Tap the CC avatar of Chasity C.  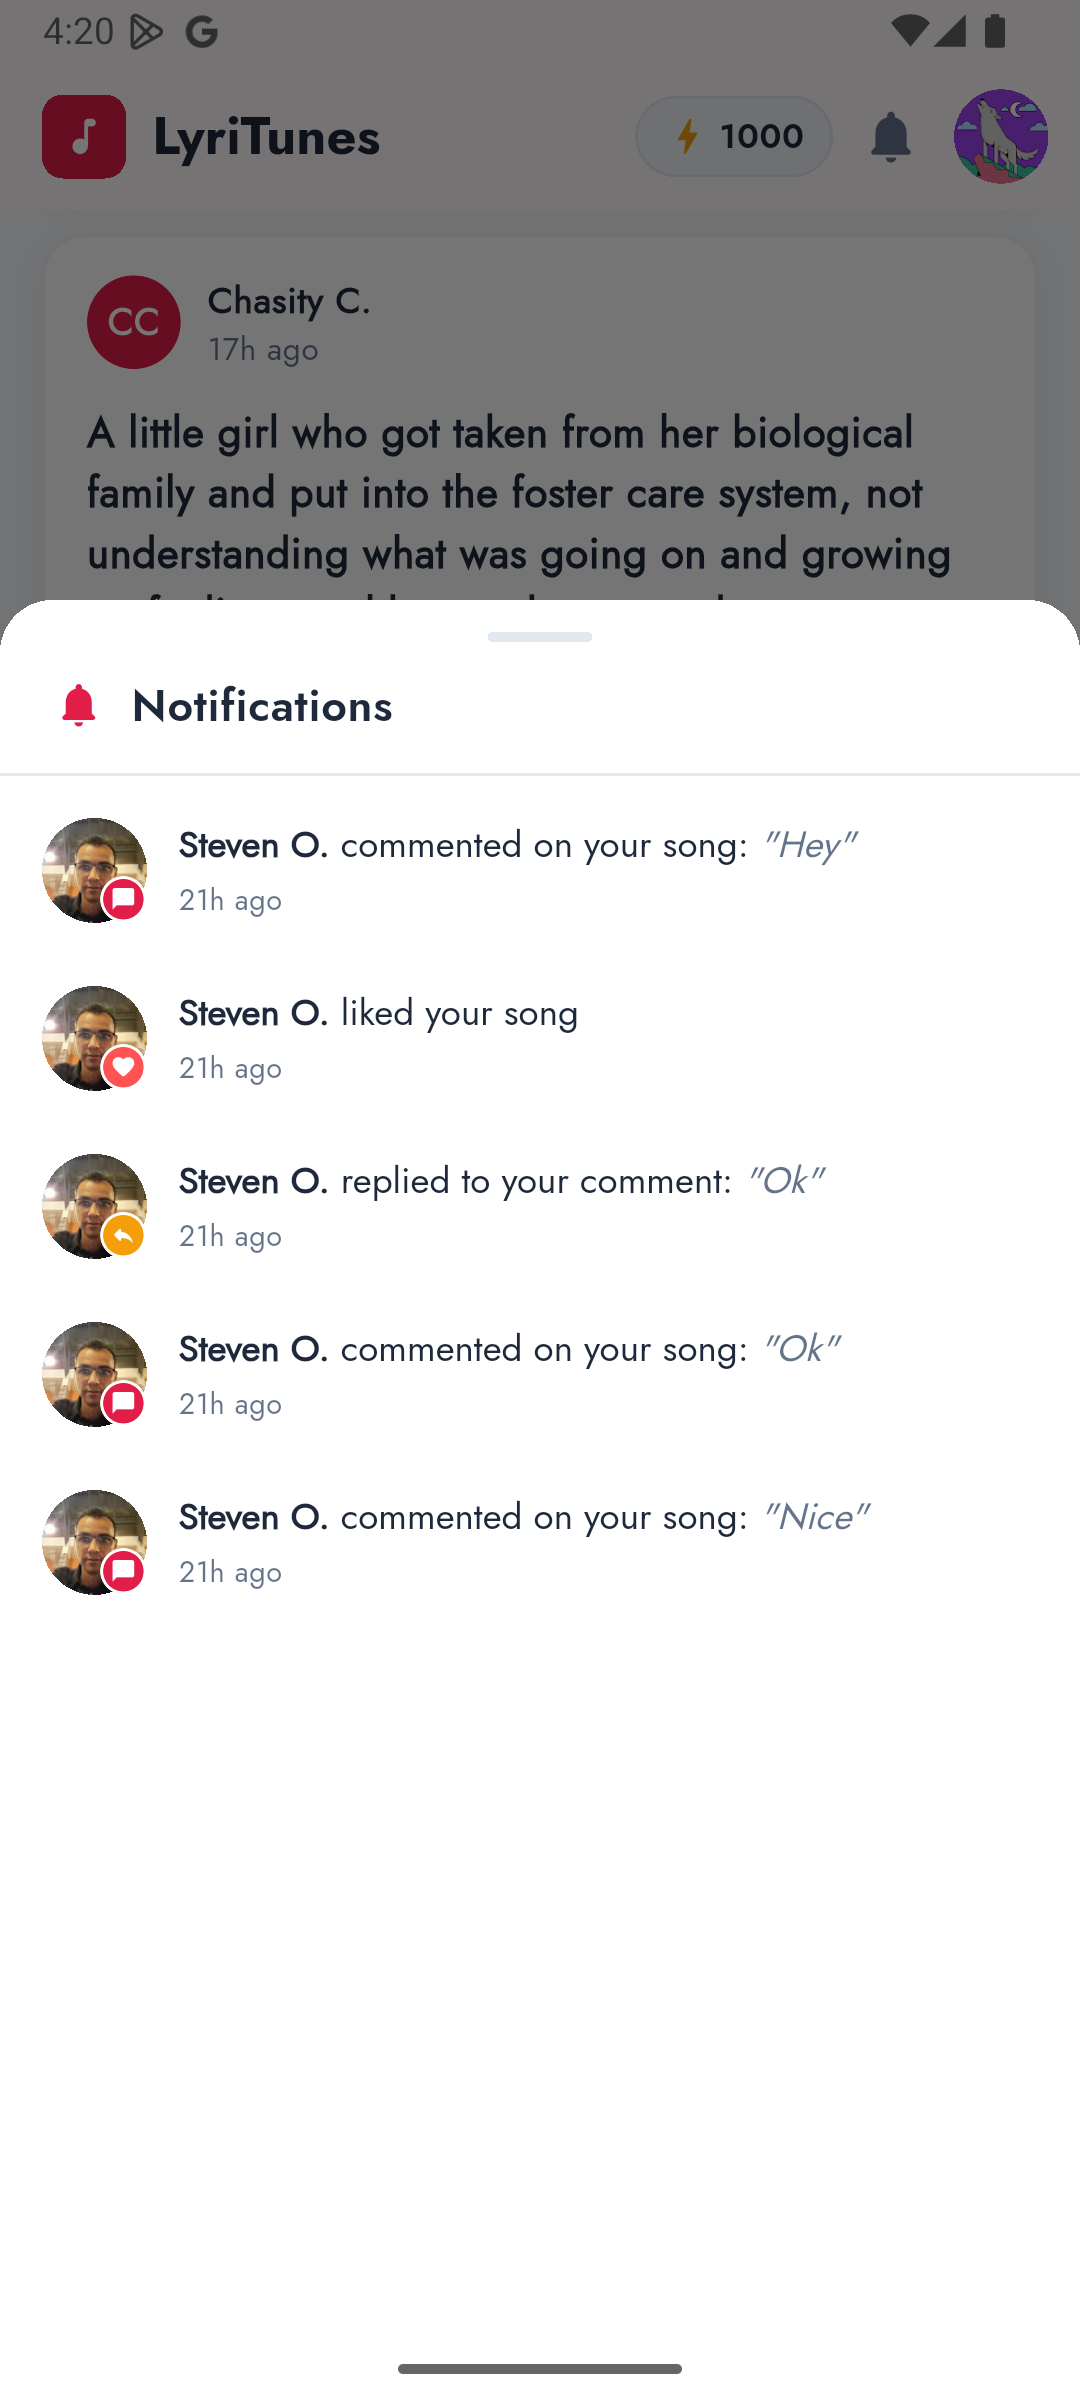133,322
